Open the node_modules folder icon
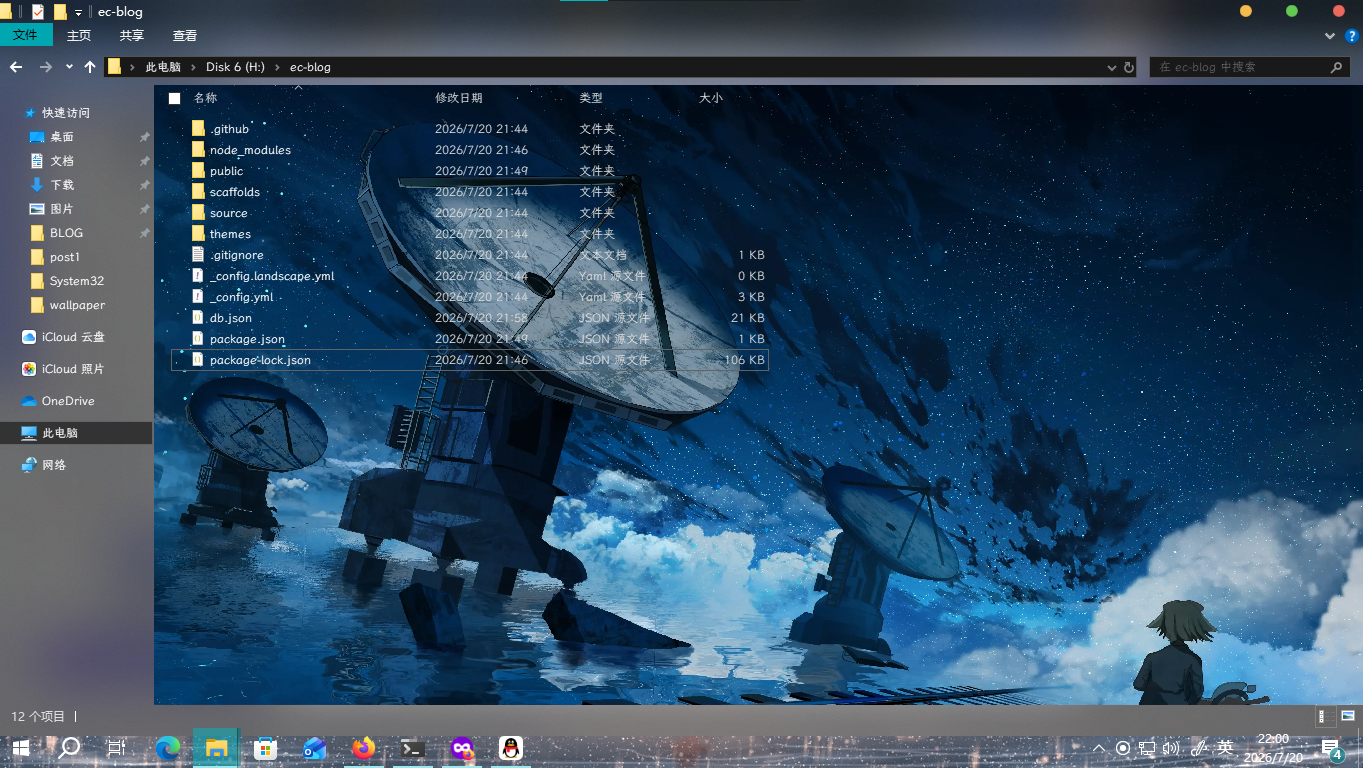This screenshot has width=1363, height=768. coord(199,150)
